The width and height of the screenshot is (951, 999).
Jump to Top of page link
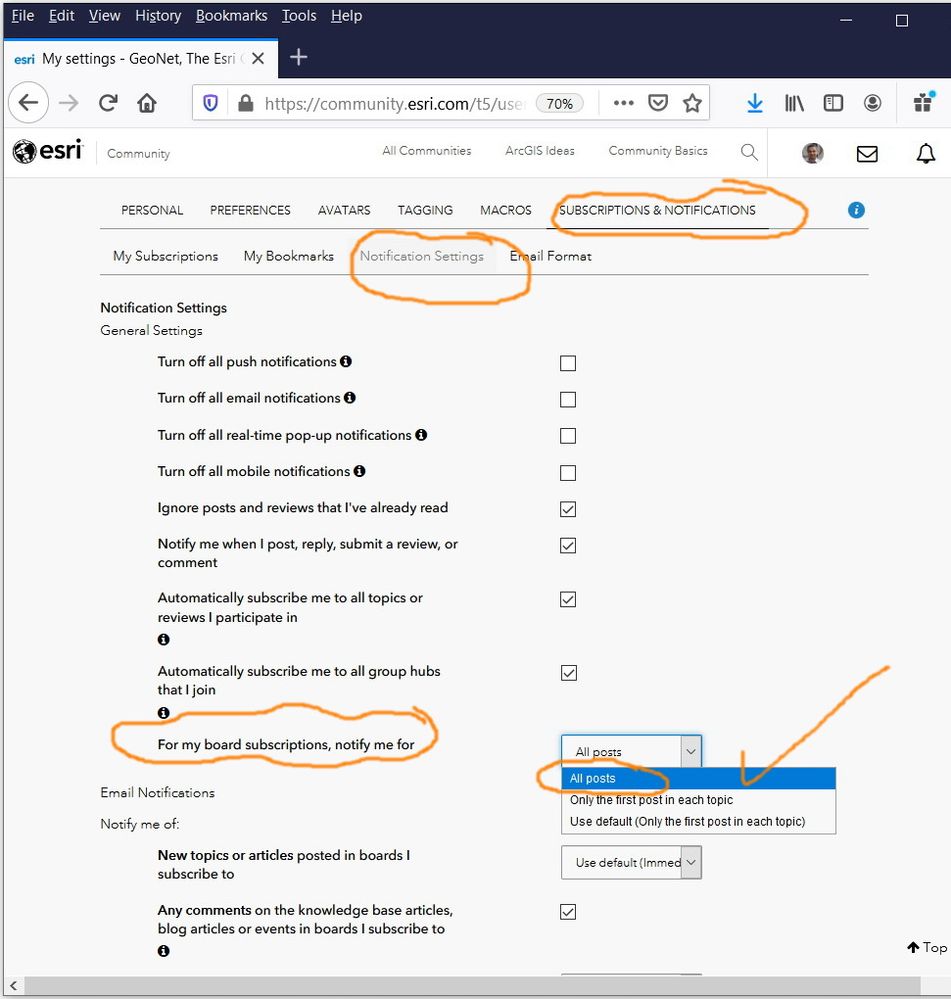click(x=927, y=947)
